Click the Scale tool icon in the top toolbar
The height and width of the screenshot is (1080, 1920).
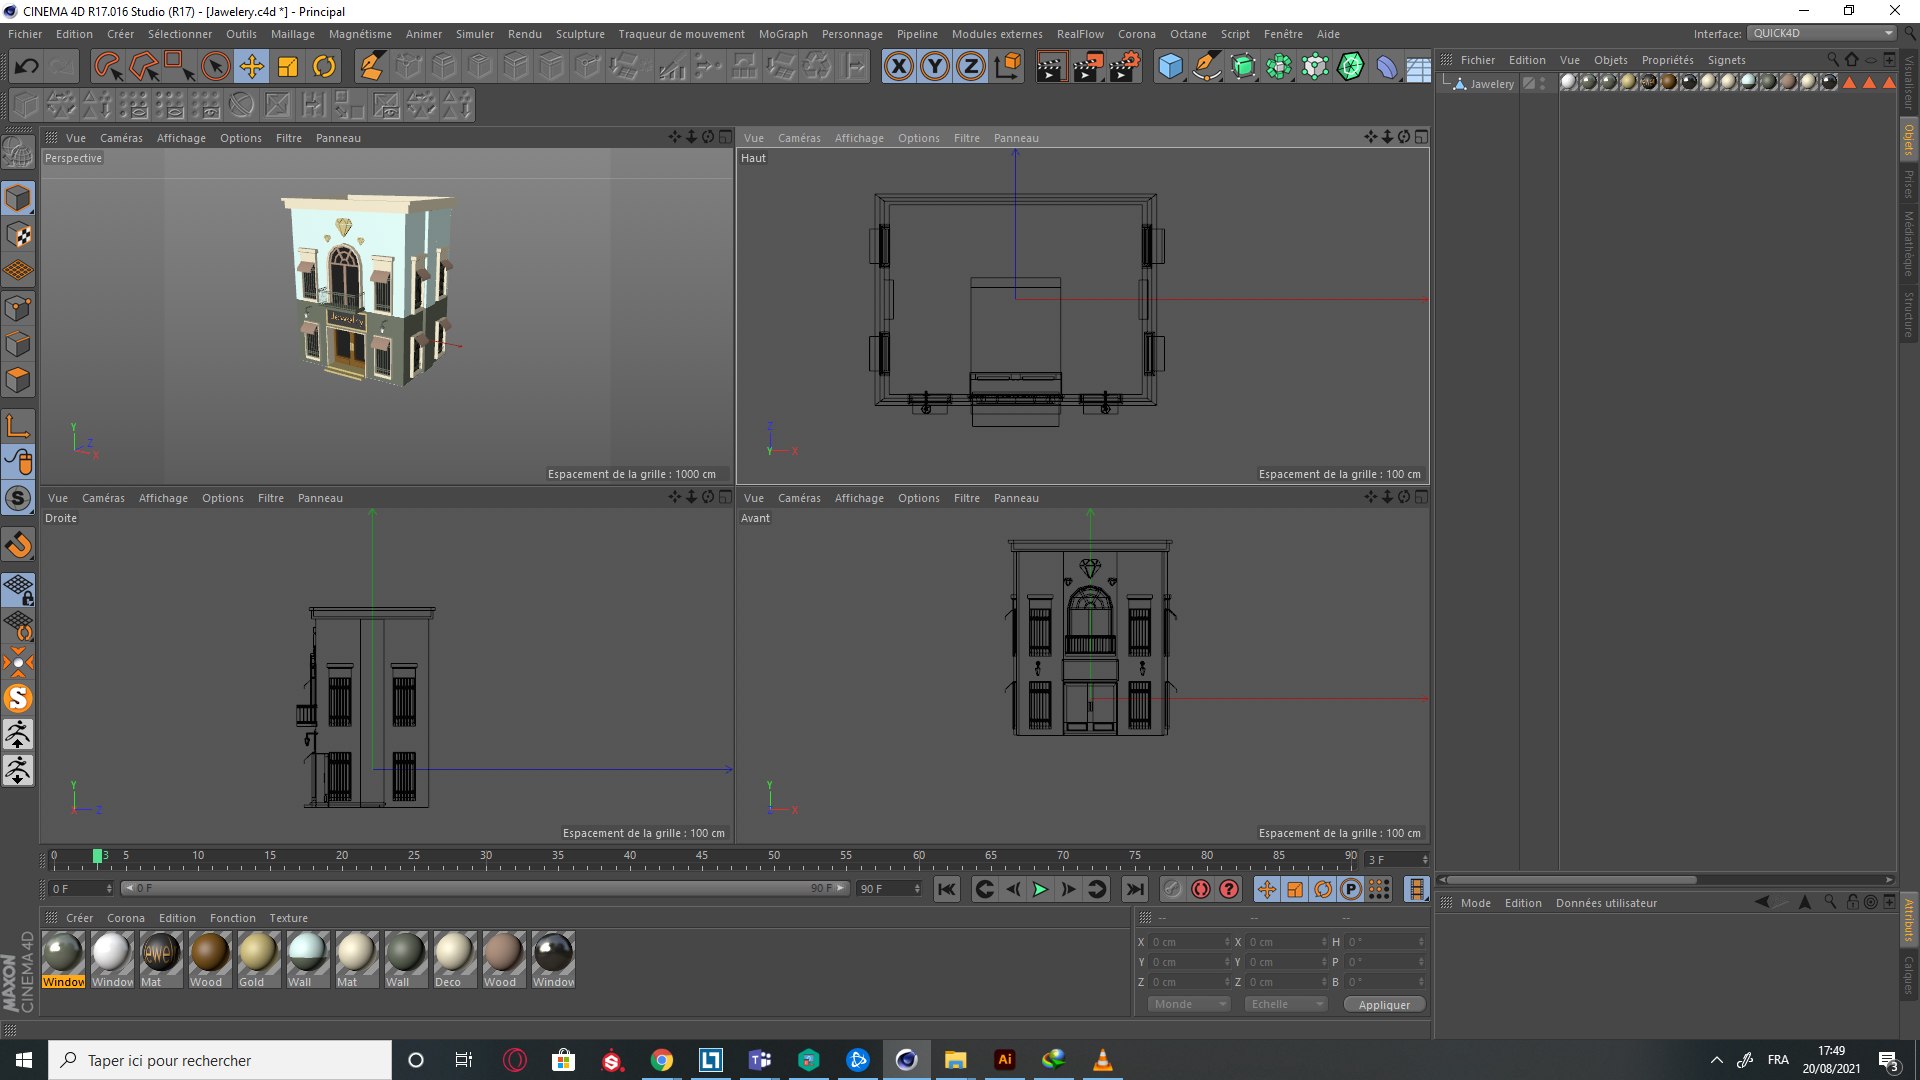click(288, 67)
